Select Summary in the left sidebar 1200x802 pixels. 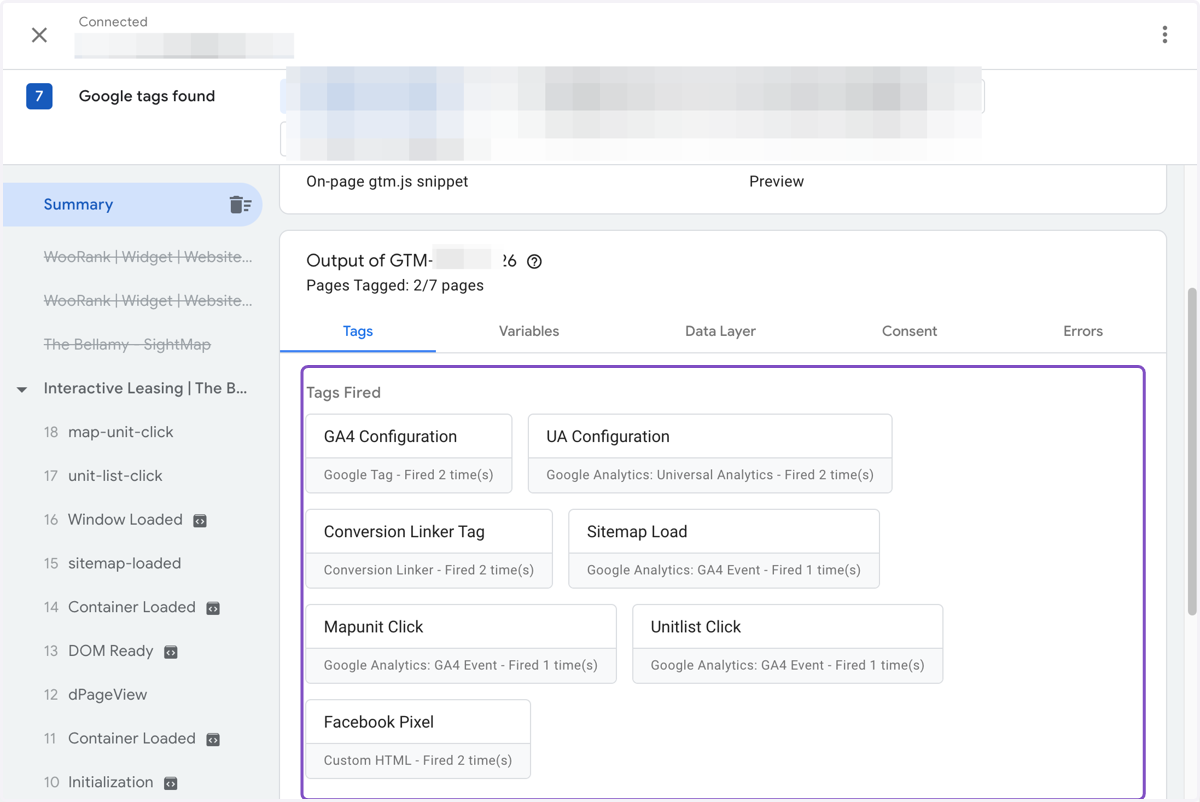(132, 204)
